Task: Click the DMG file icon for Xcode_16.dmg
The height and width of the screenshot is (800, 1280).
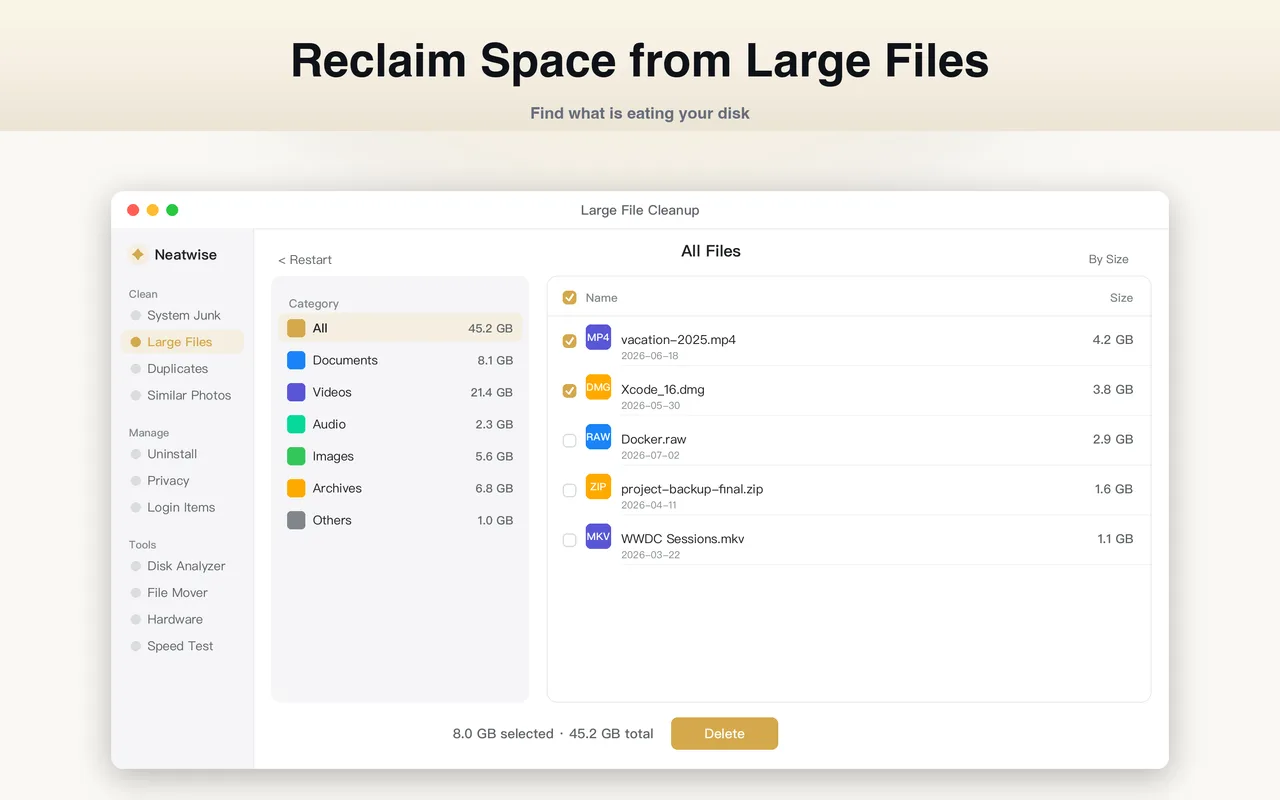Action: (598, 388)
